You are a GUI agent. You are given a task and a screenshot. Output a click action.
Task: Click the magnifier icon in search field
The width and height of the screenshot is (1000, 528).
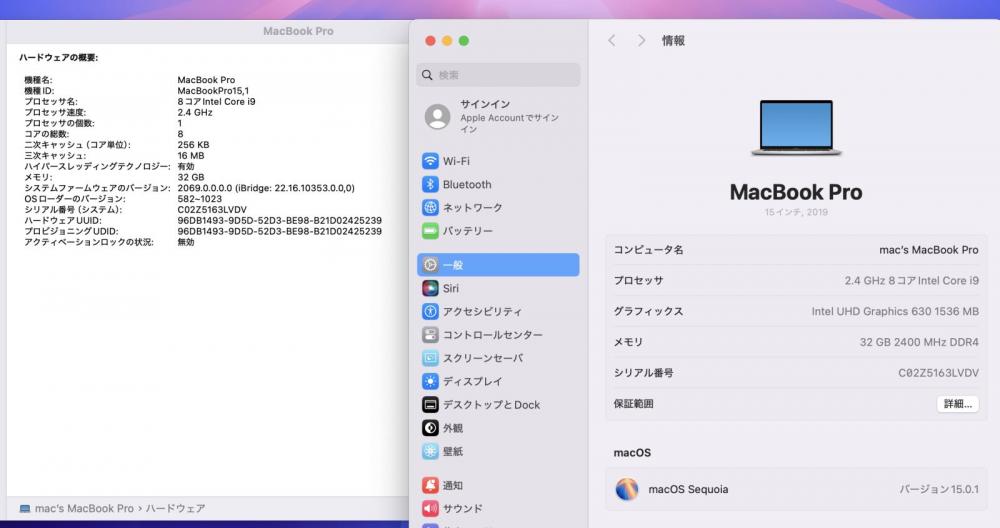click(427, 75)
